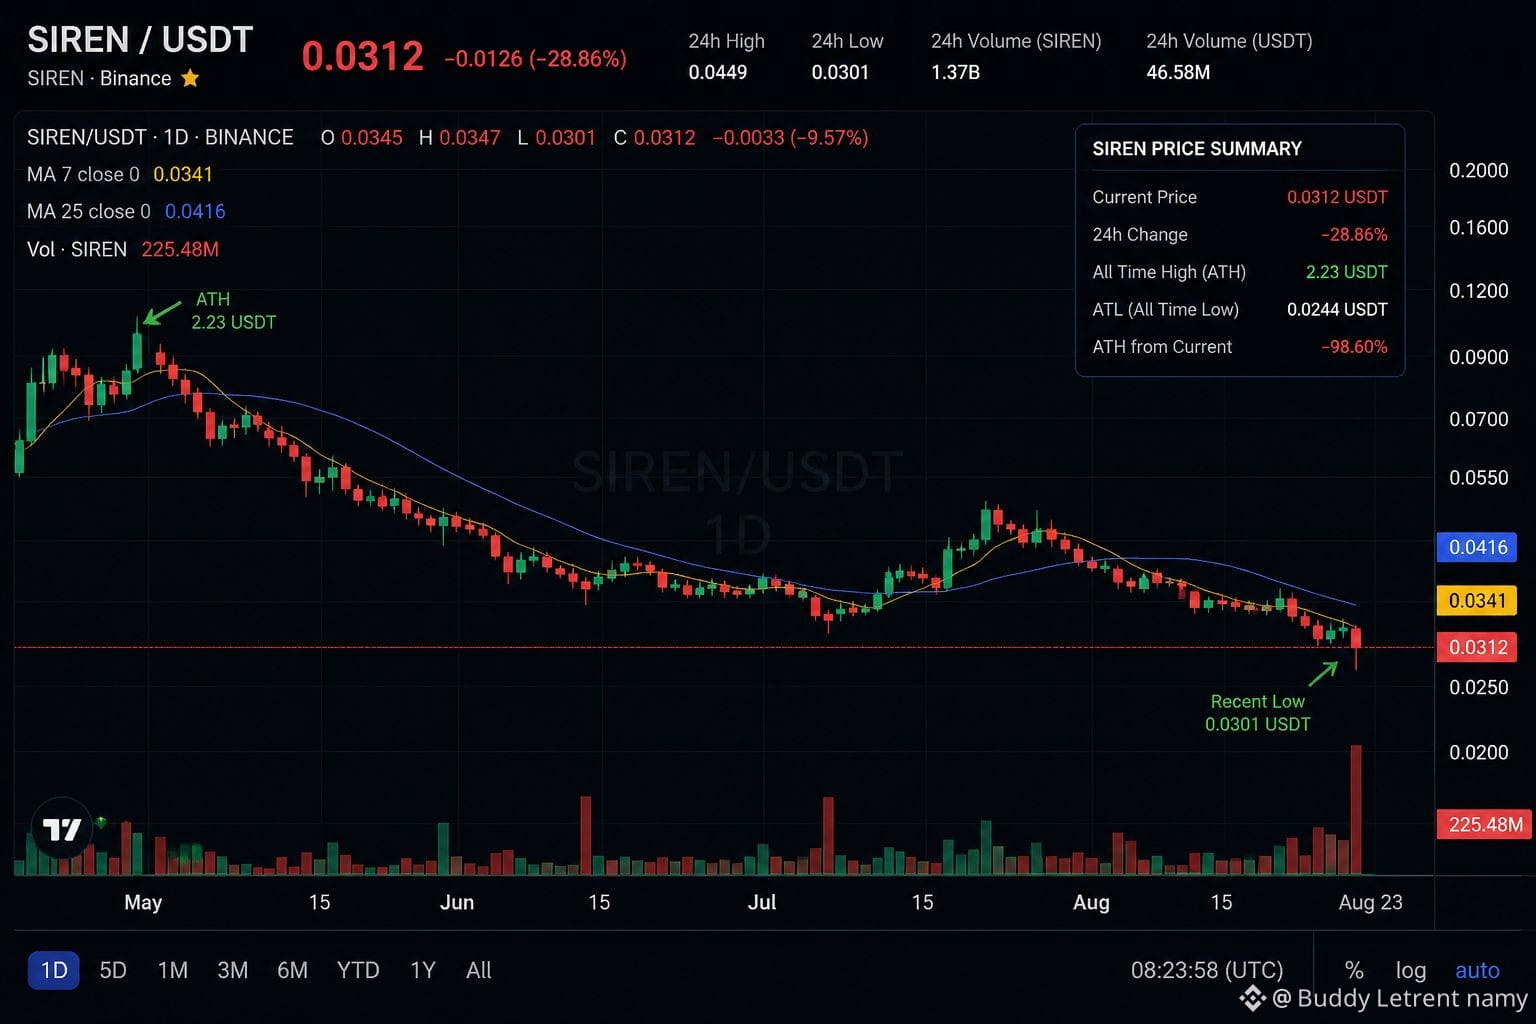Click the 0.0250 price axis label
This screenshot has height=1024, width=1536.
tap(1478, 687)
